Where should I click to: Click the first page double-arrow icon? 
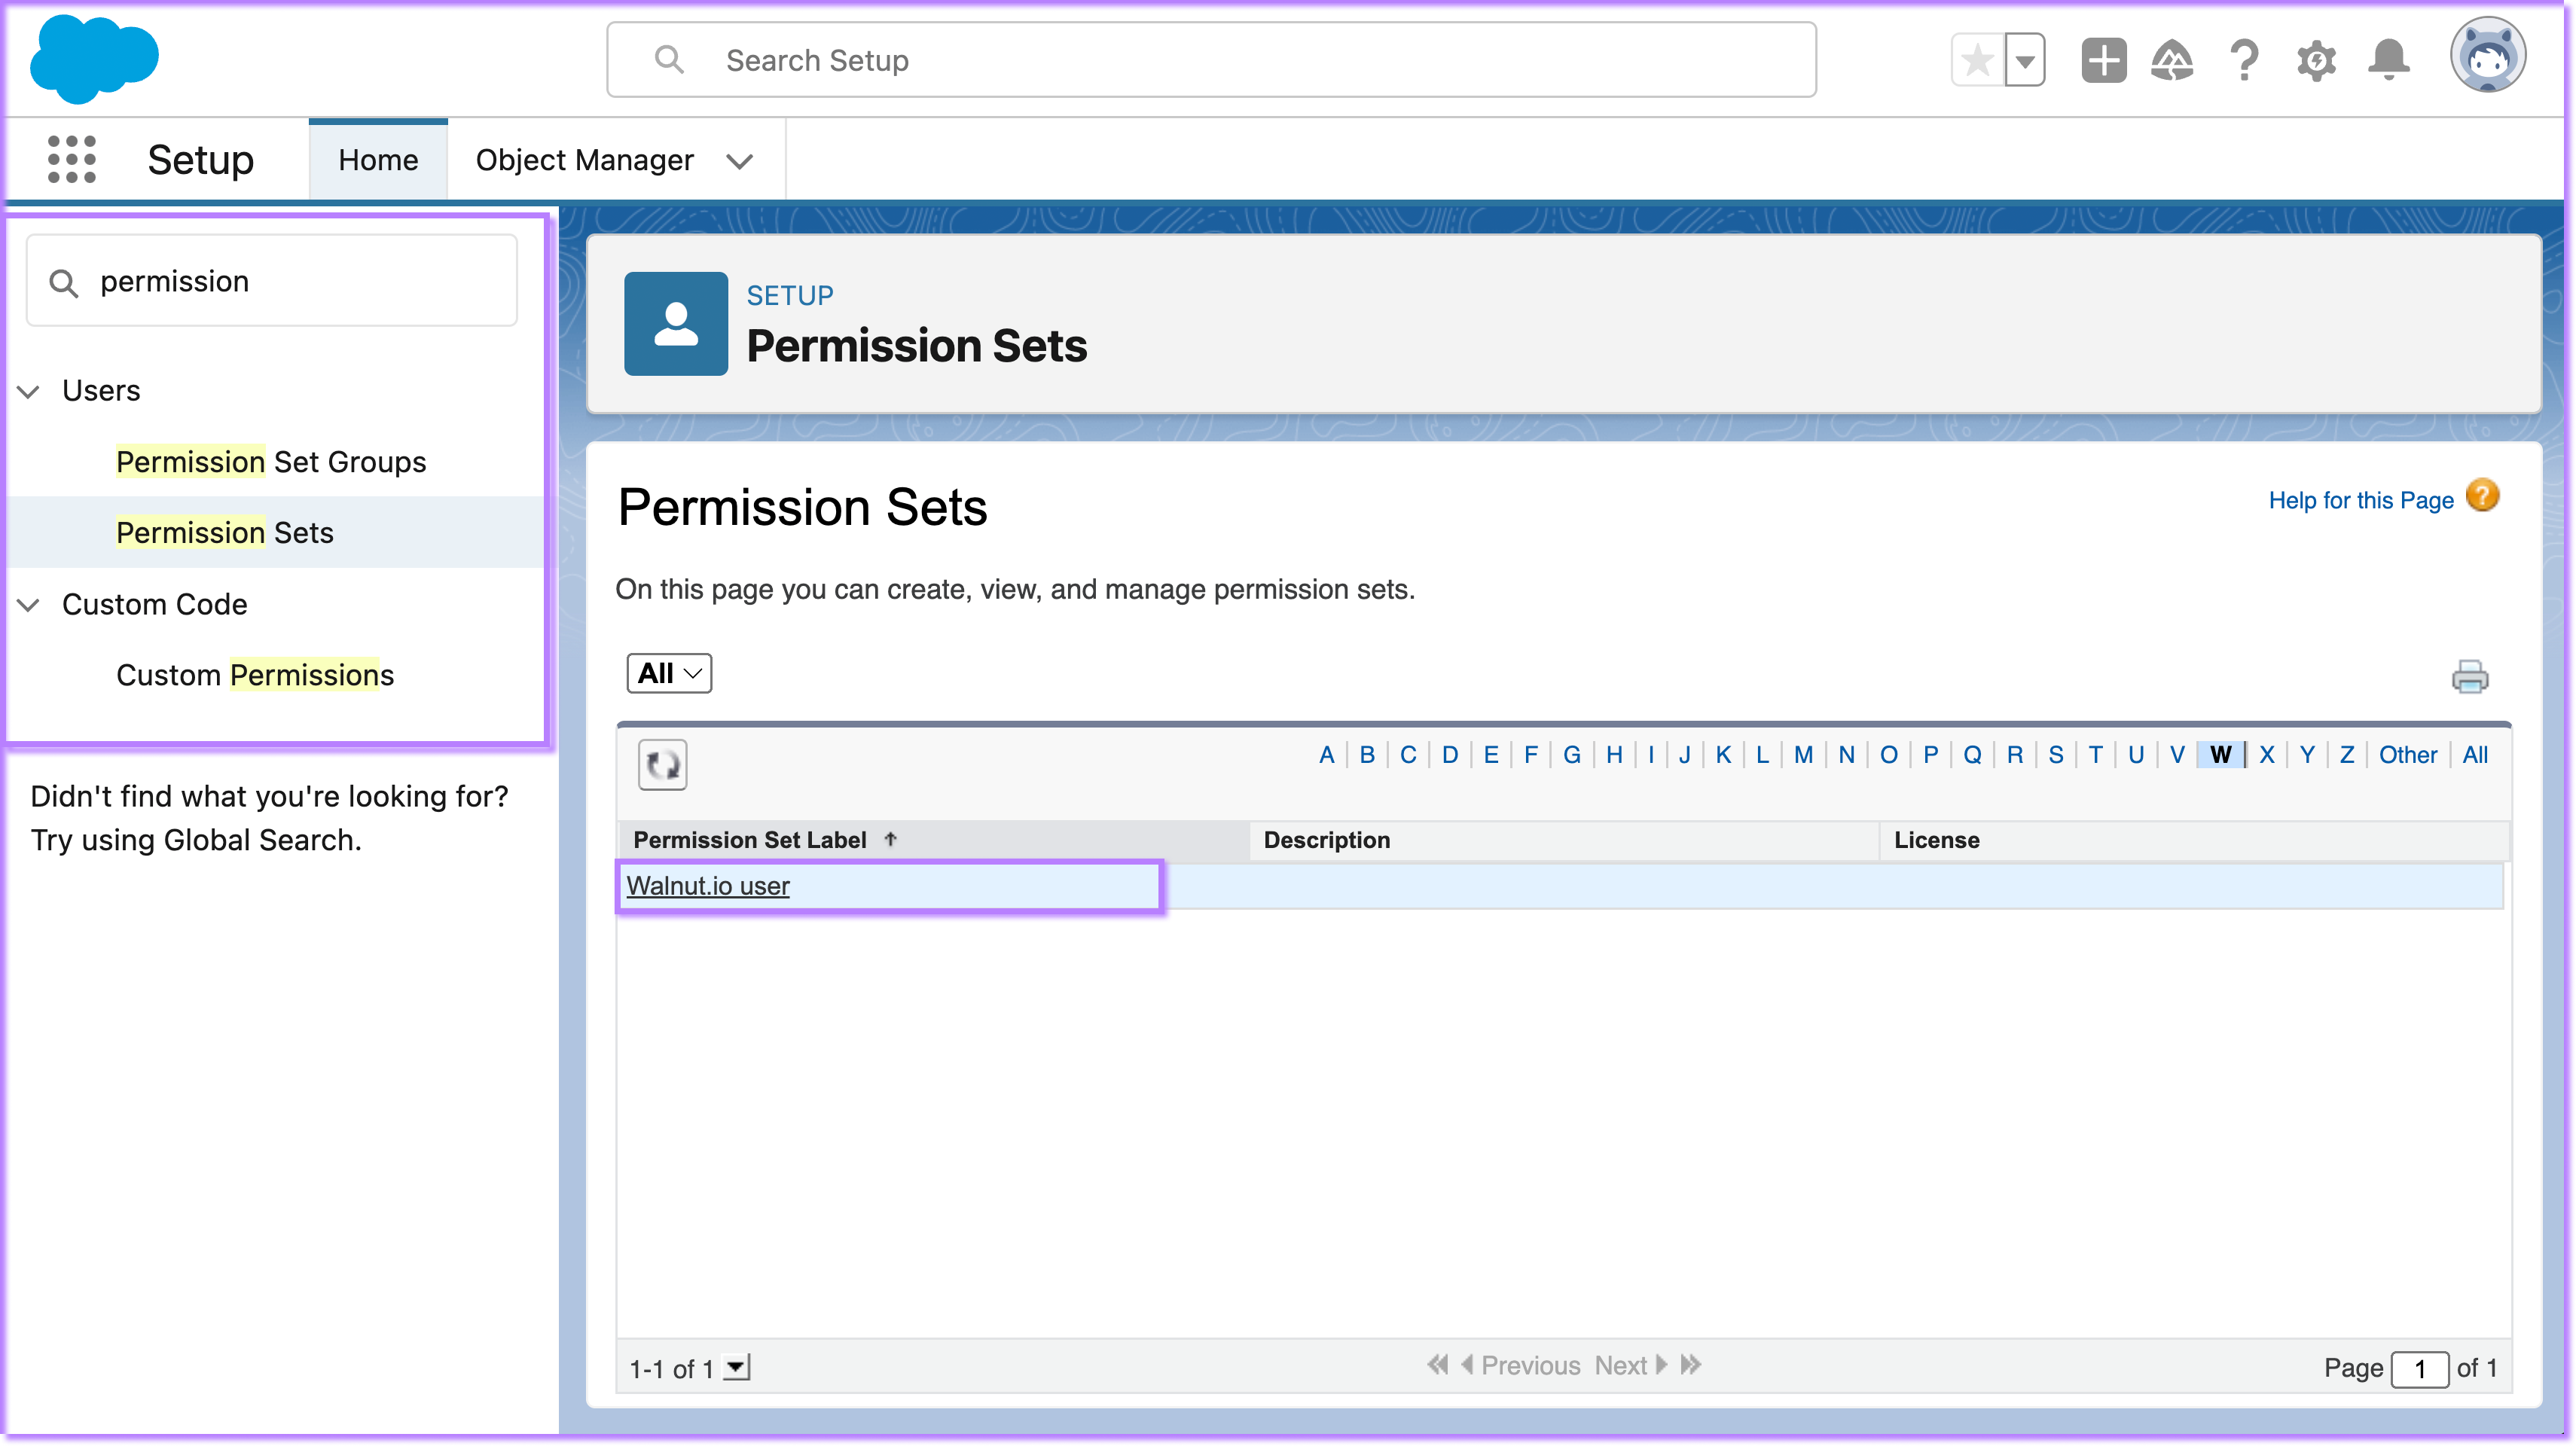tap(1438, 1365)
